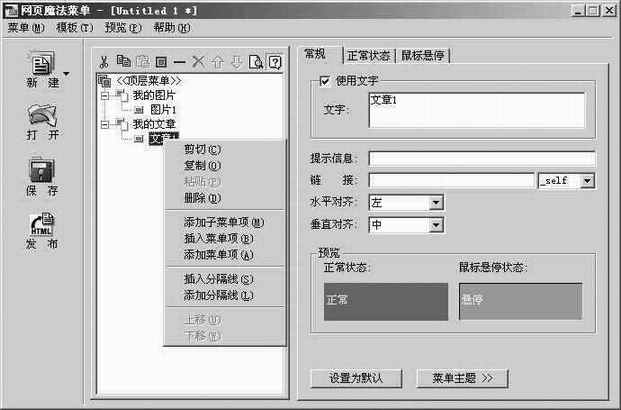Click the insert separator line toolbar icon

[x=179, y=62]
